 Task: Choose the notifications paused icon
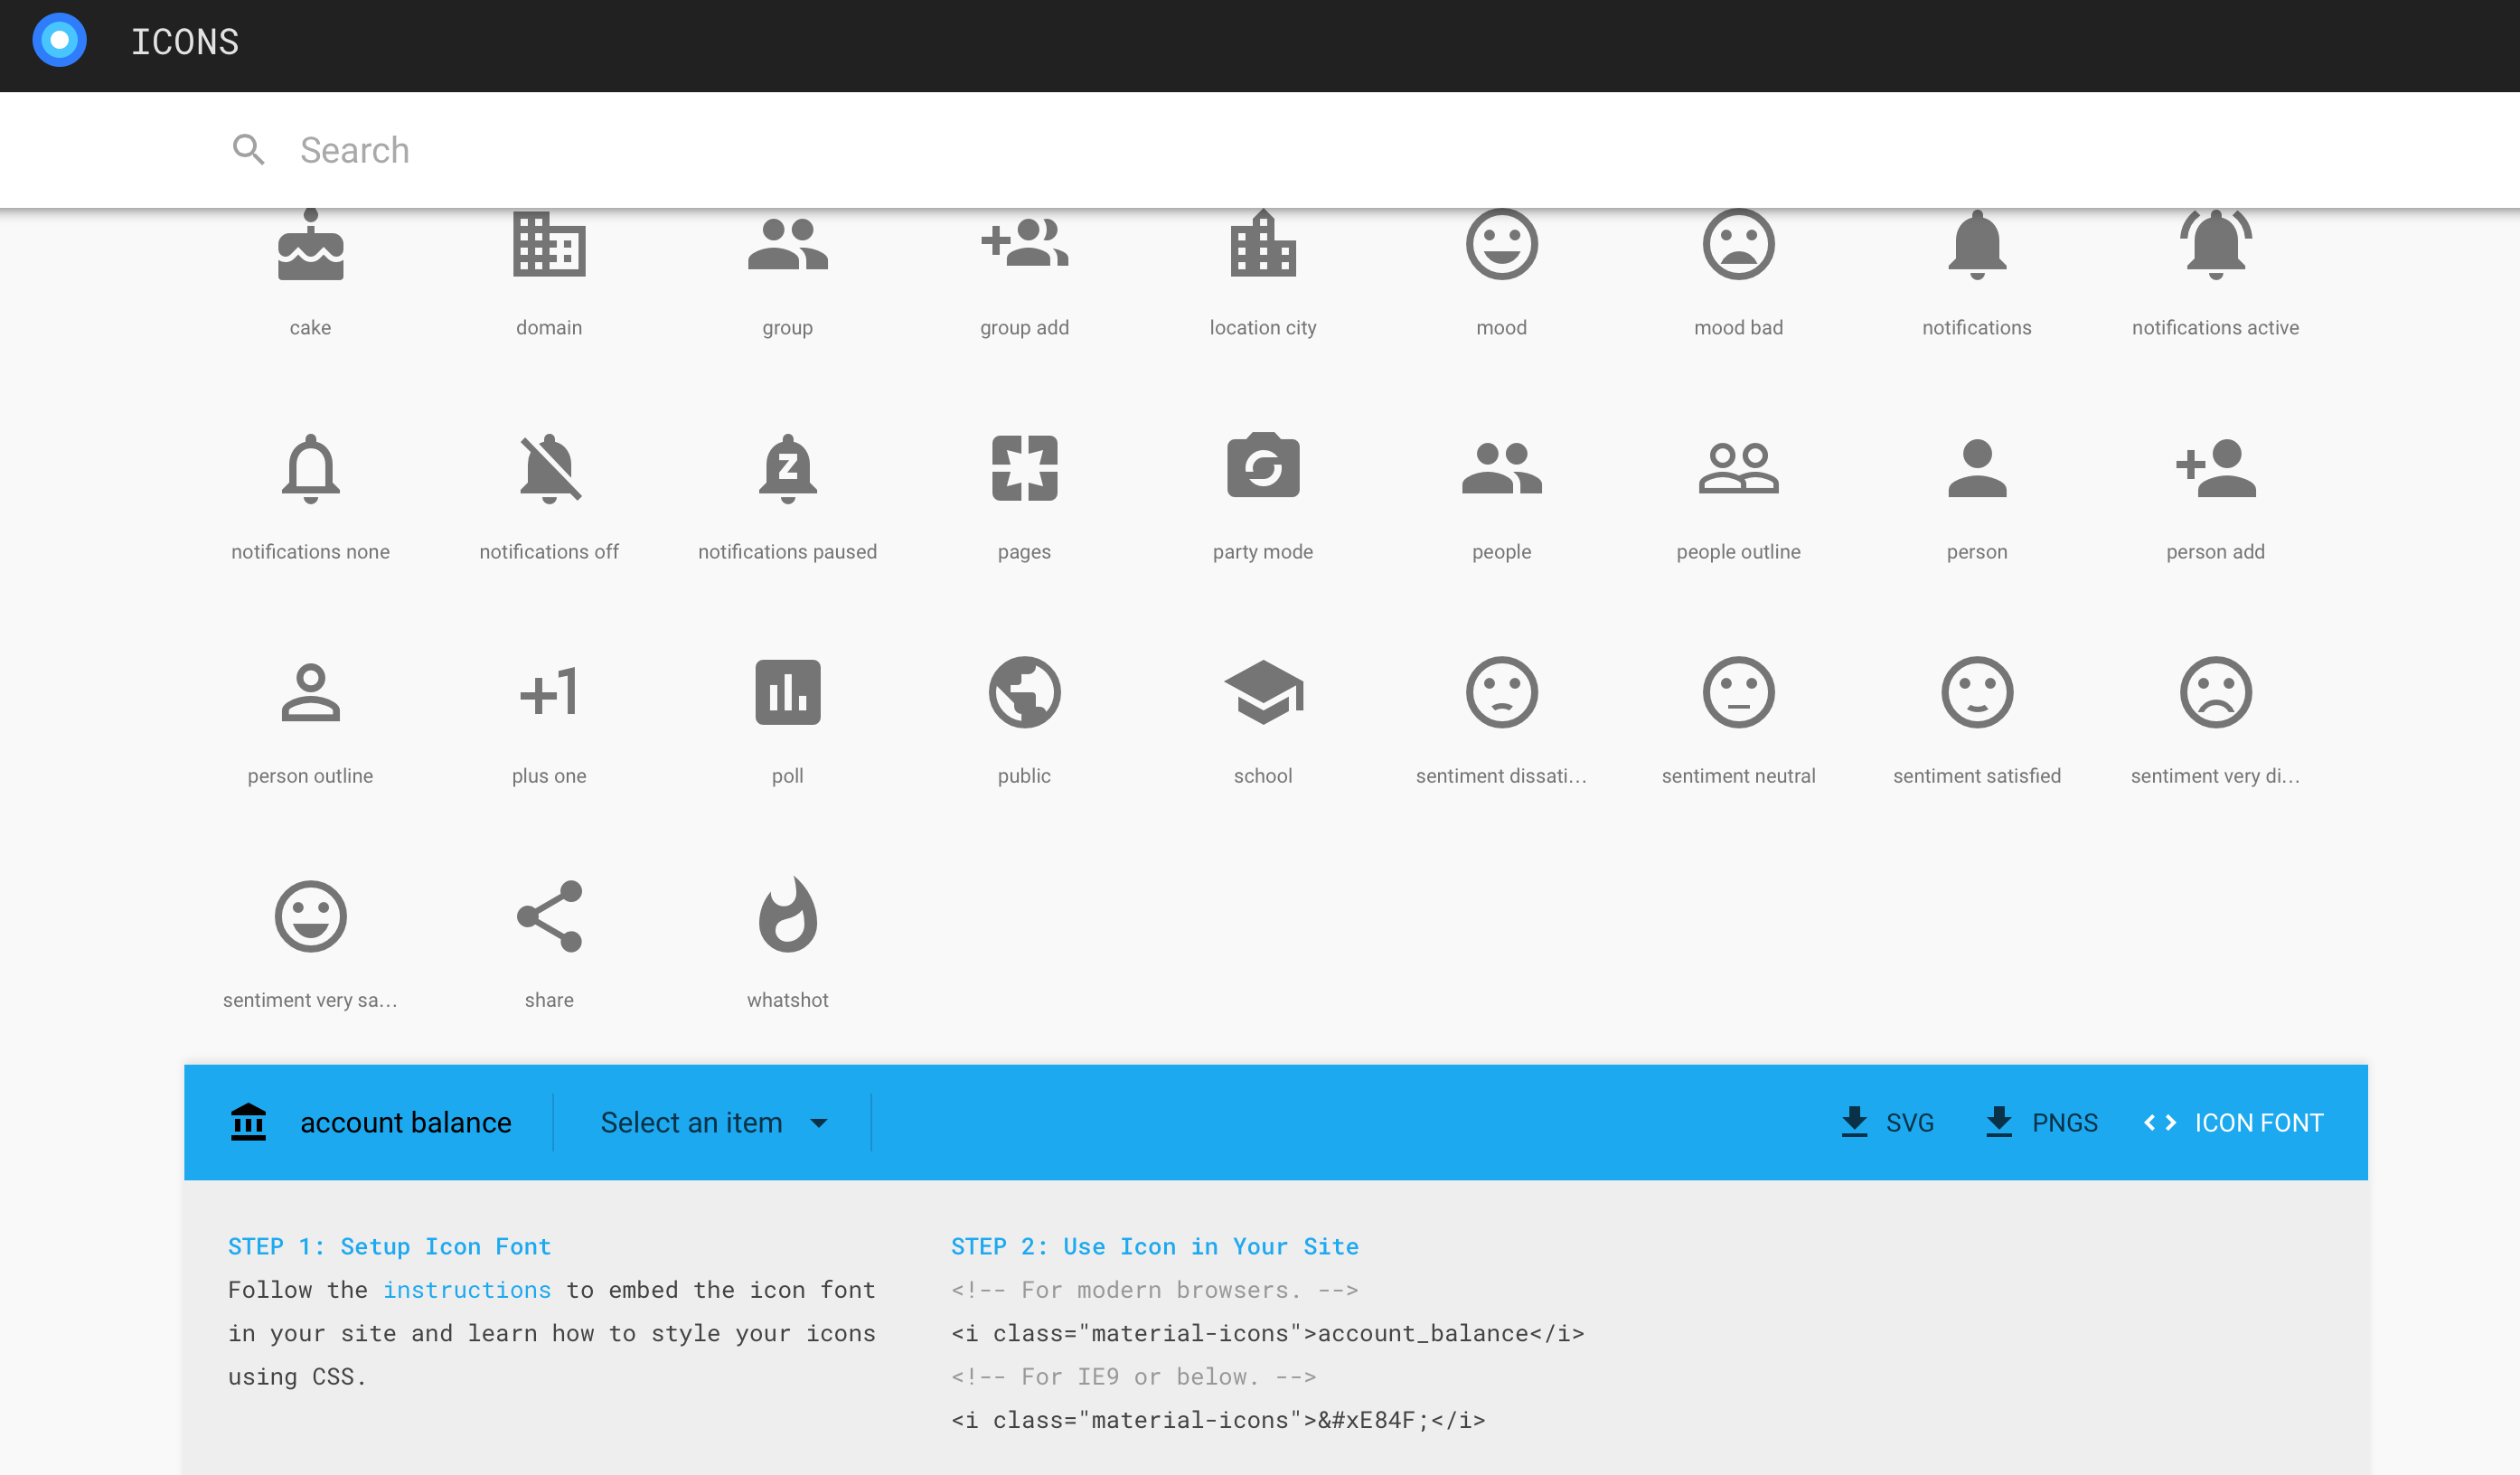[788, 469]
